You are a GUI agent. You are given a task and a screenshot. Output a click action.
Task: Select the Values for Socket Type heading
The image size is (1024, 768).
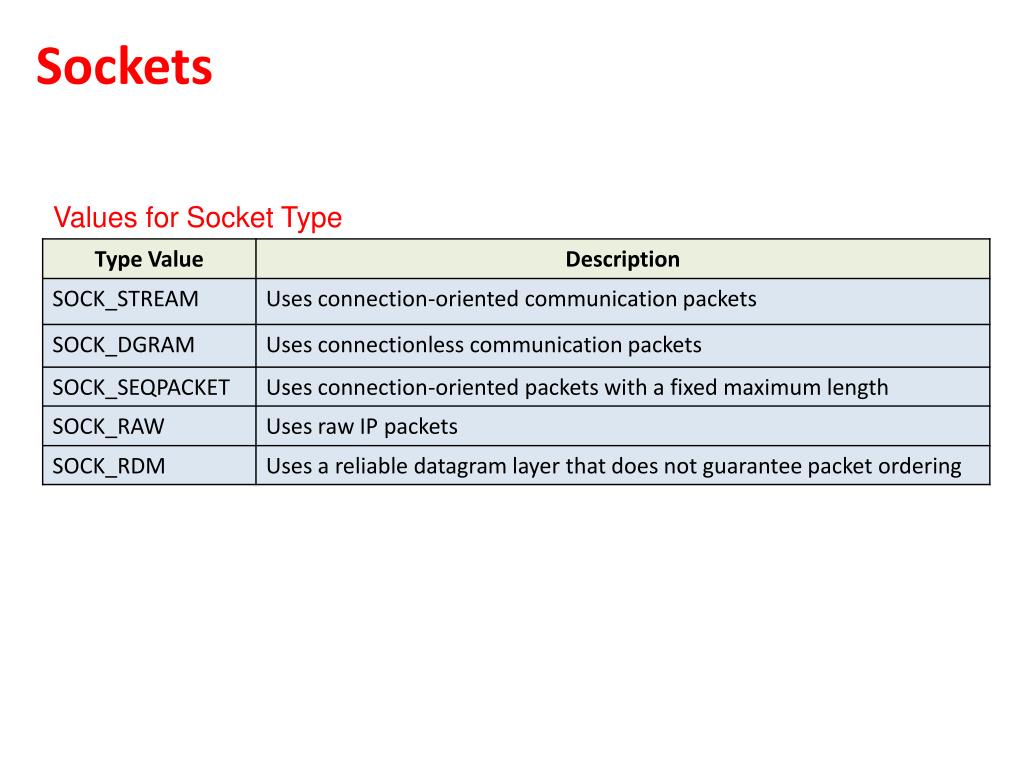click(197, 217)
